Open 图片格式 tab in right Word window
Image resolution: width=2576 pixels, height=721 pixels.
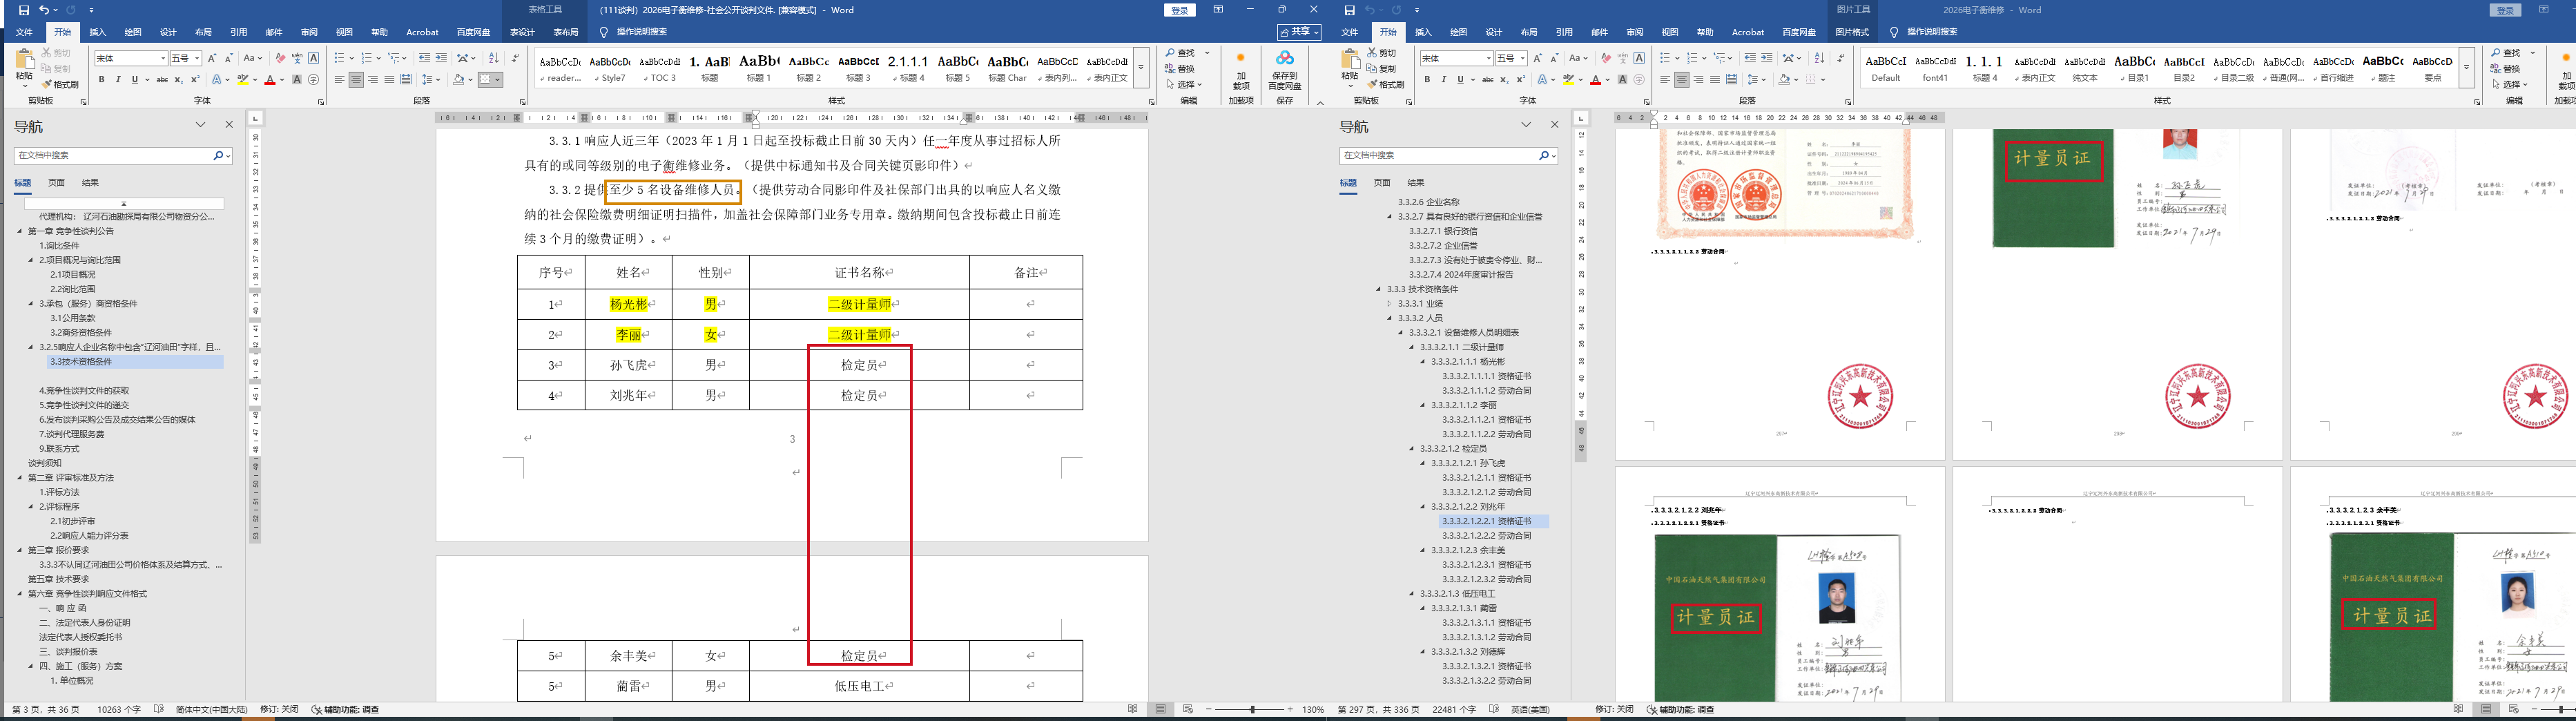pyautogui.click(x=1852, y=32)
